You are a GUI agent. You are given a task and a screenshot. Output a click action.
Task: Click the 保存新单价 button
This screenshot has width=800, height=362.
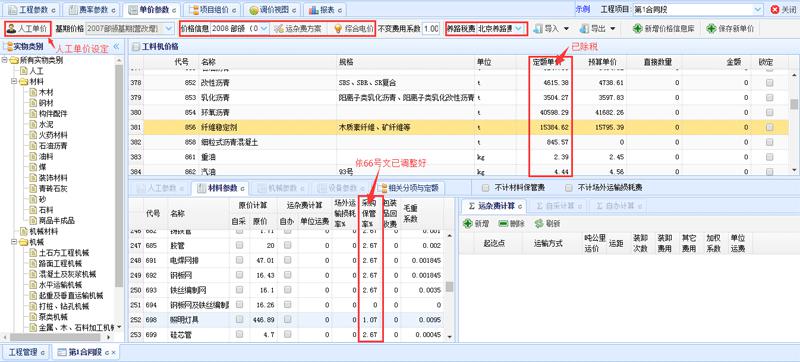(730, 29)
